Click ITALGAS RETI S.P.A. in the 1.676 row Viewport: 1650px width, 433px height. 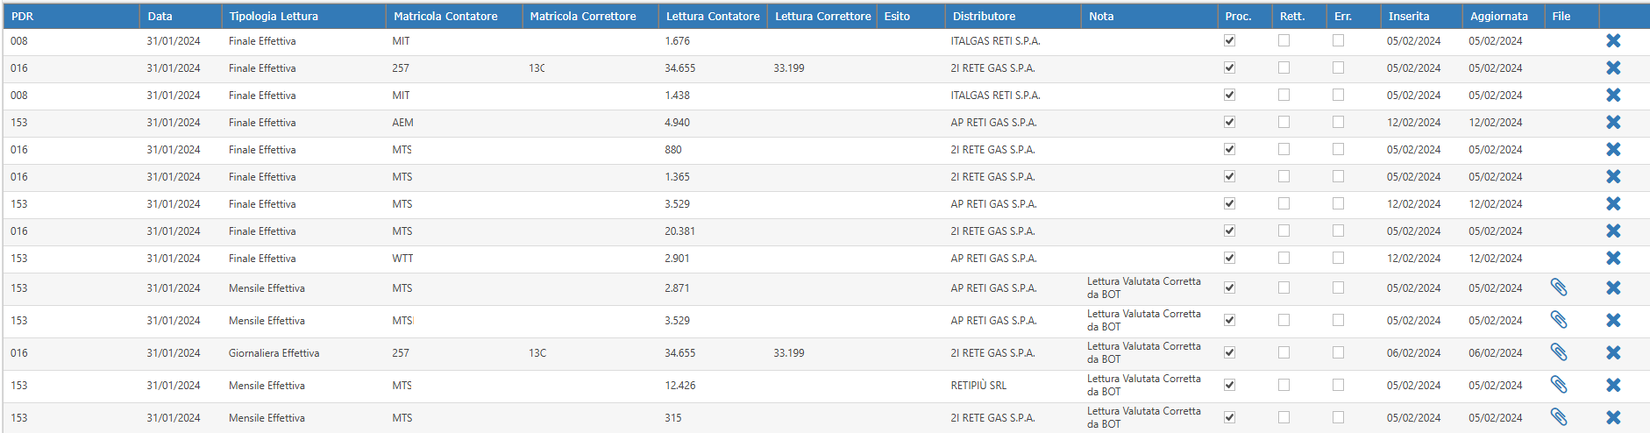[x=996, y=41]
